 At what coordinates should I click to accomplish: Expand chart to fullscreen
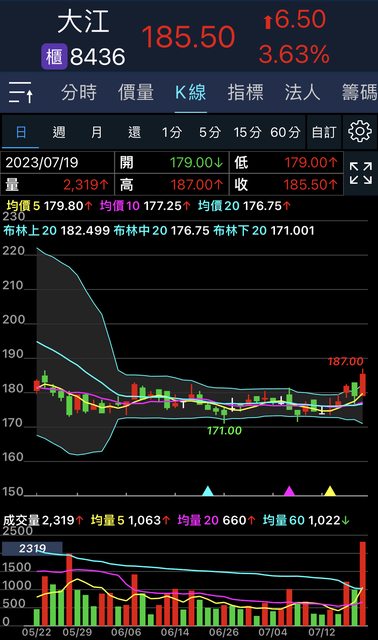point(361,173)
